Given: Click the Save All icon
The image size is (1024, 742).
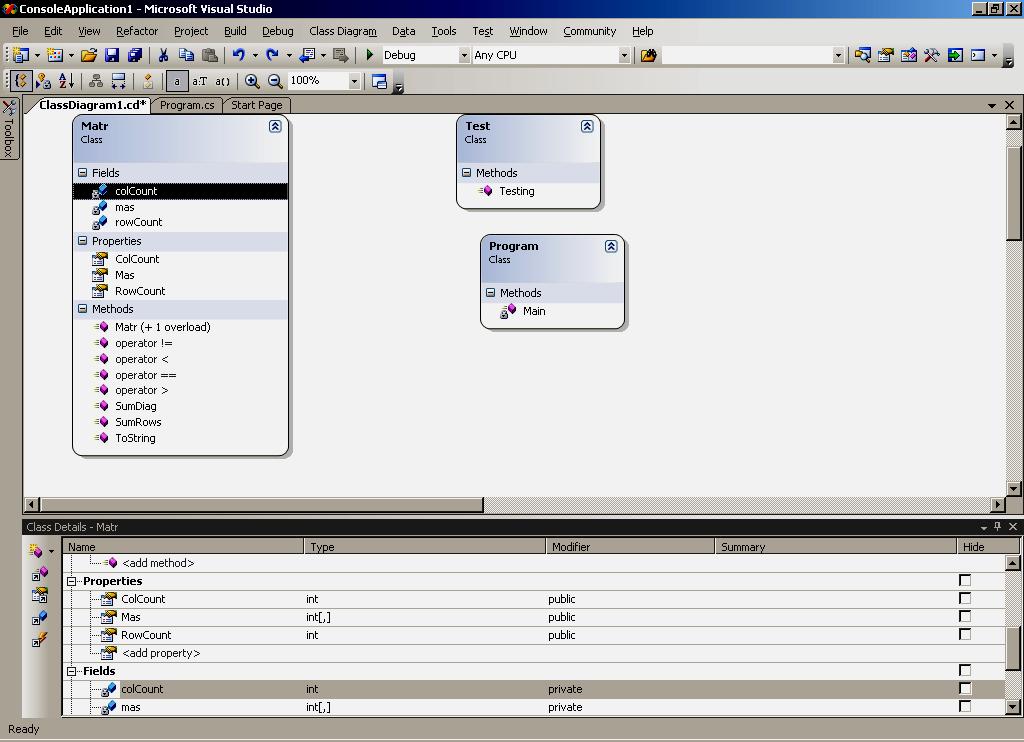Looking at the screenshot, I should coord(135,56).
